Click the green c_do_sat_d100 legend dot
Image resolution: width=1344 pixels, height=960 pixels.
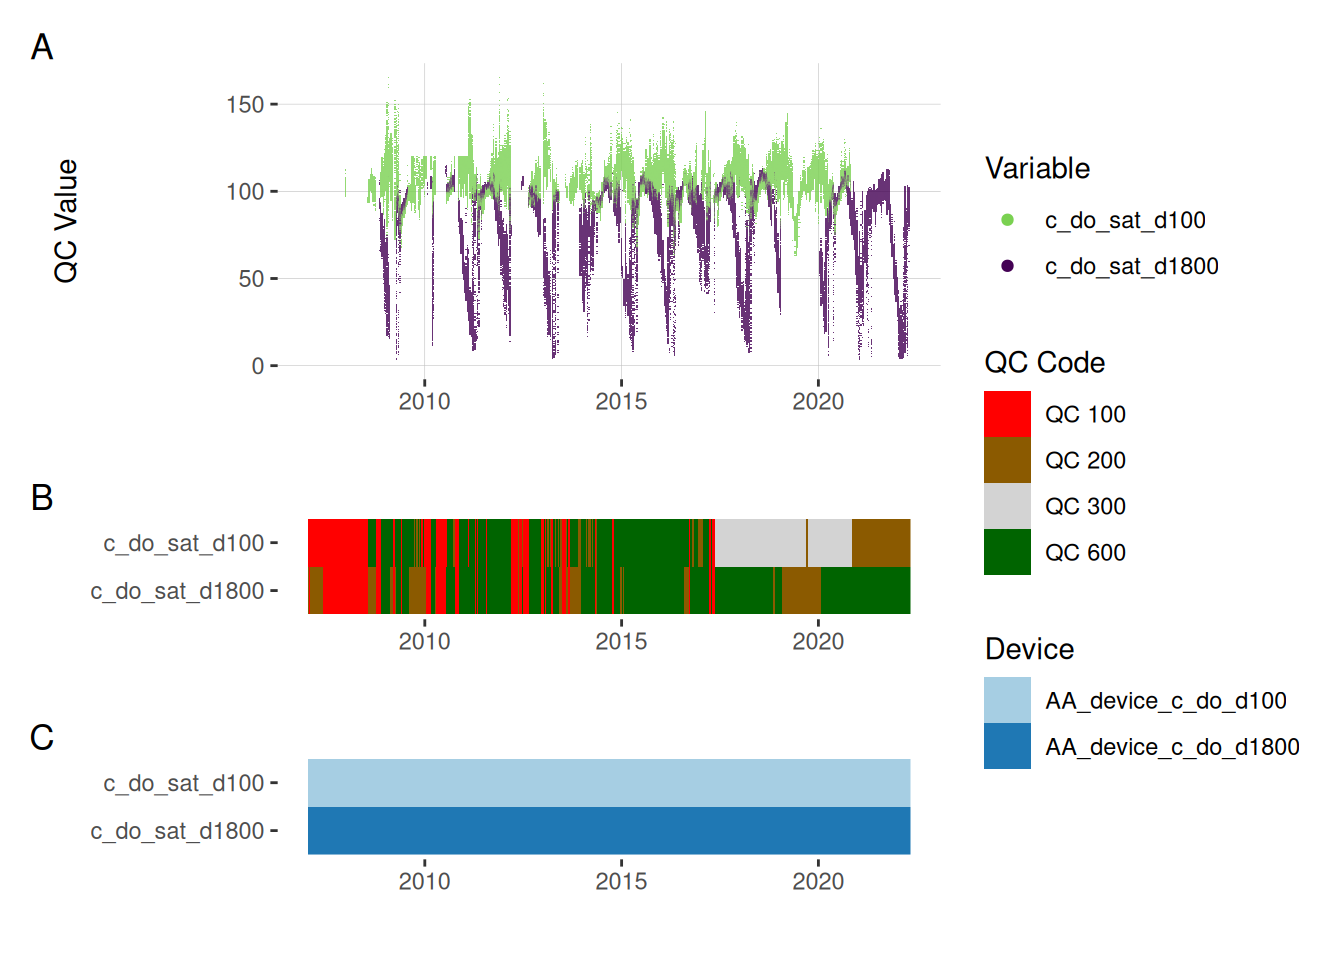pos(1007,220)
